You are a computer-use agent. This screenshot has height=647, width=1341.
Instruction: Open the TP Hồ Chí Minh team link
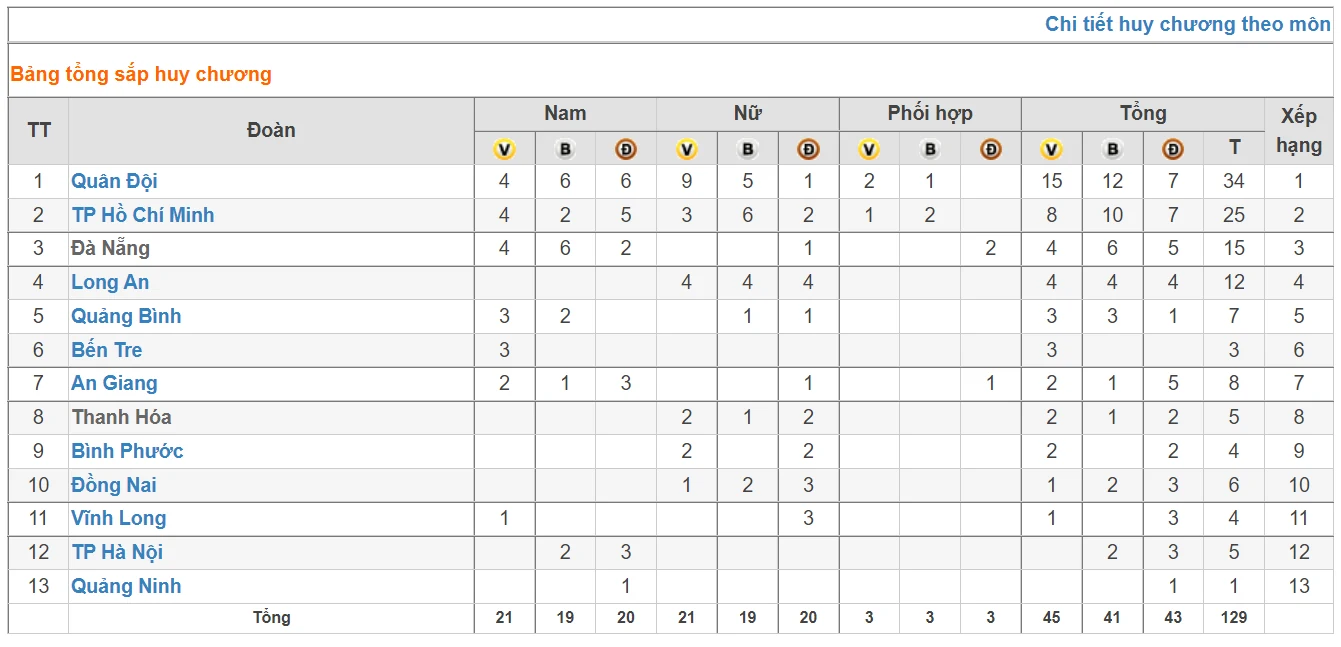coord(143,215)
